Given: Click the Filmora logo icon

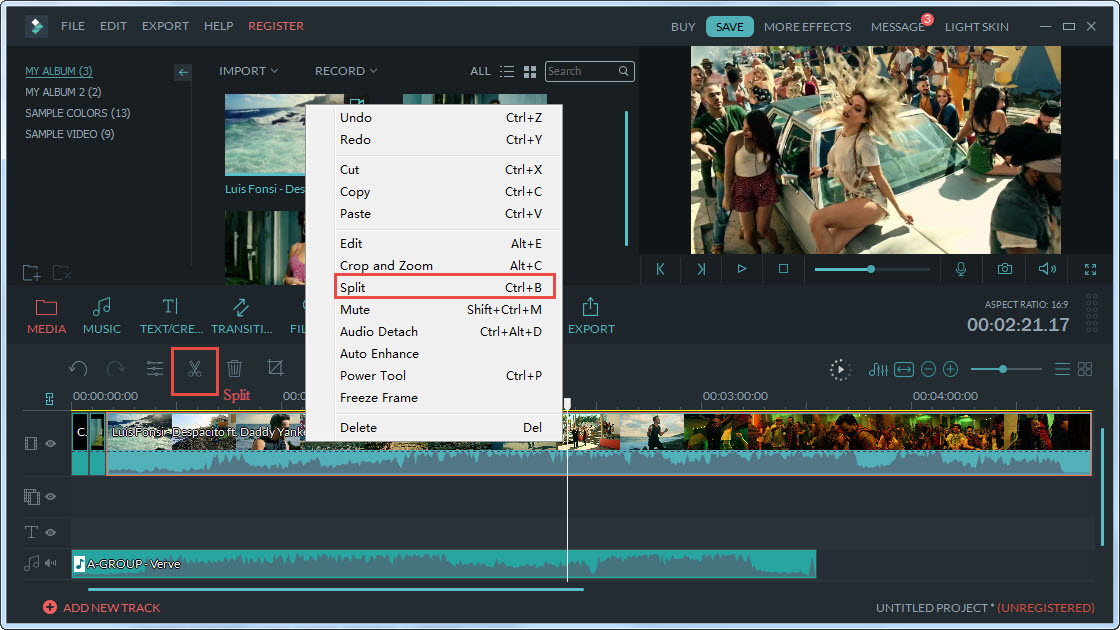Looking at the screenshot, I should pos(36,26).
